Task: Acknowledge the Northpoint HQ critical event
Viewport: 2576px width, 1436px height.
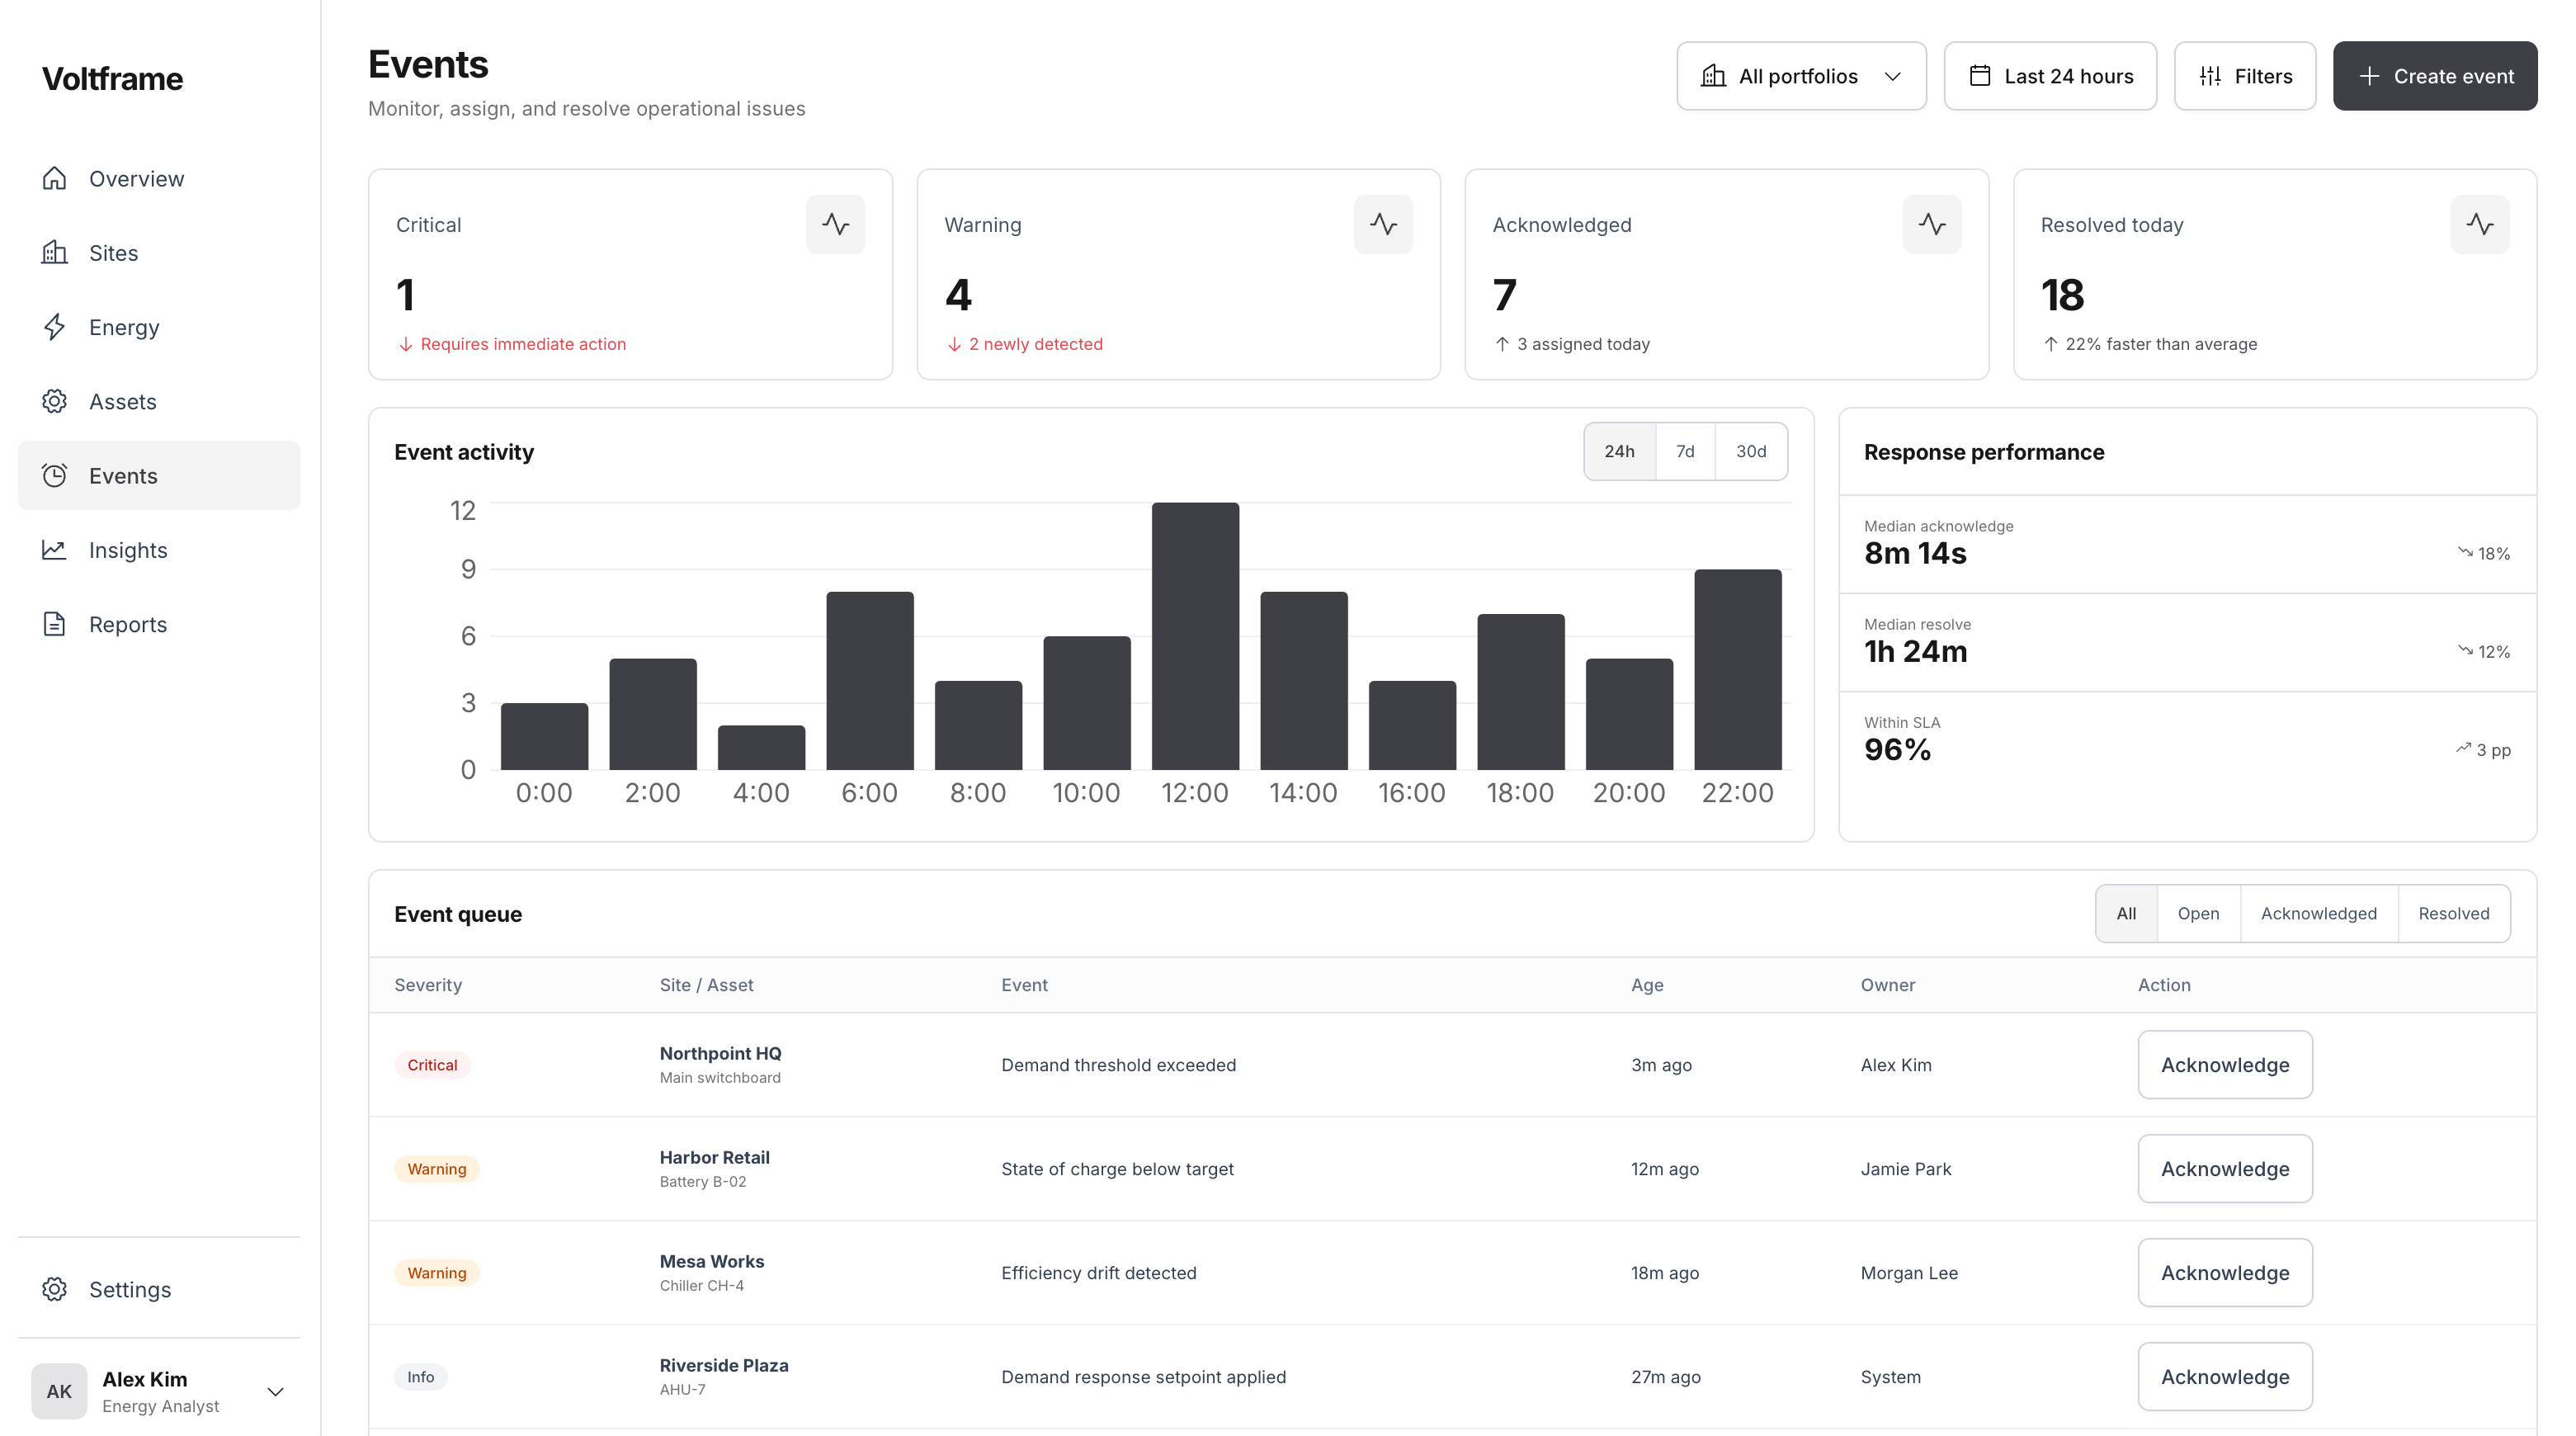Action: [2225, 1064]
